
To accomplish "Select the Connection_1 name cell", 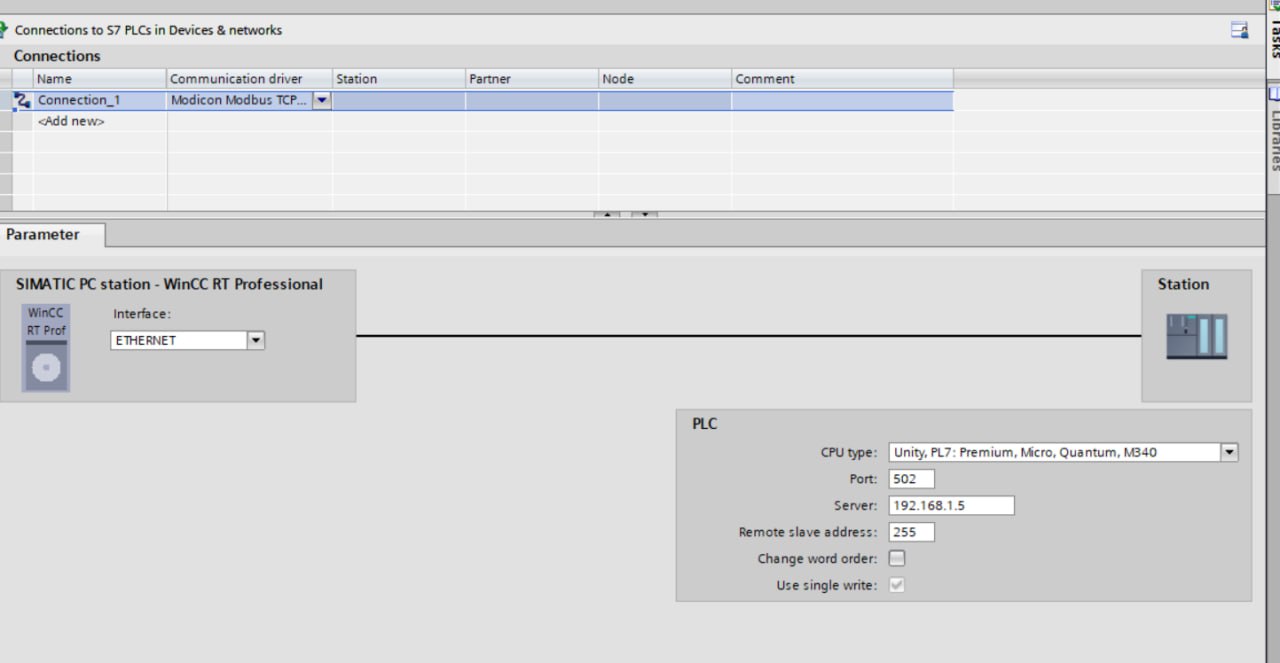I will tap(100, 100).
